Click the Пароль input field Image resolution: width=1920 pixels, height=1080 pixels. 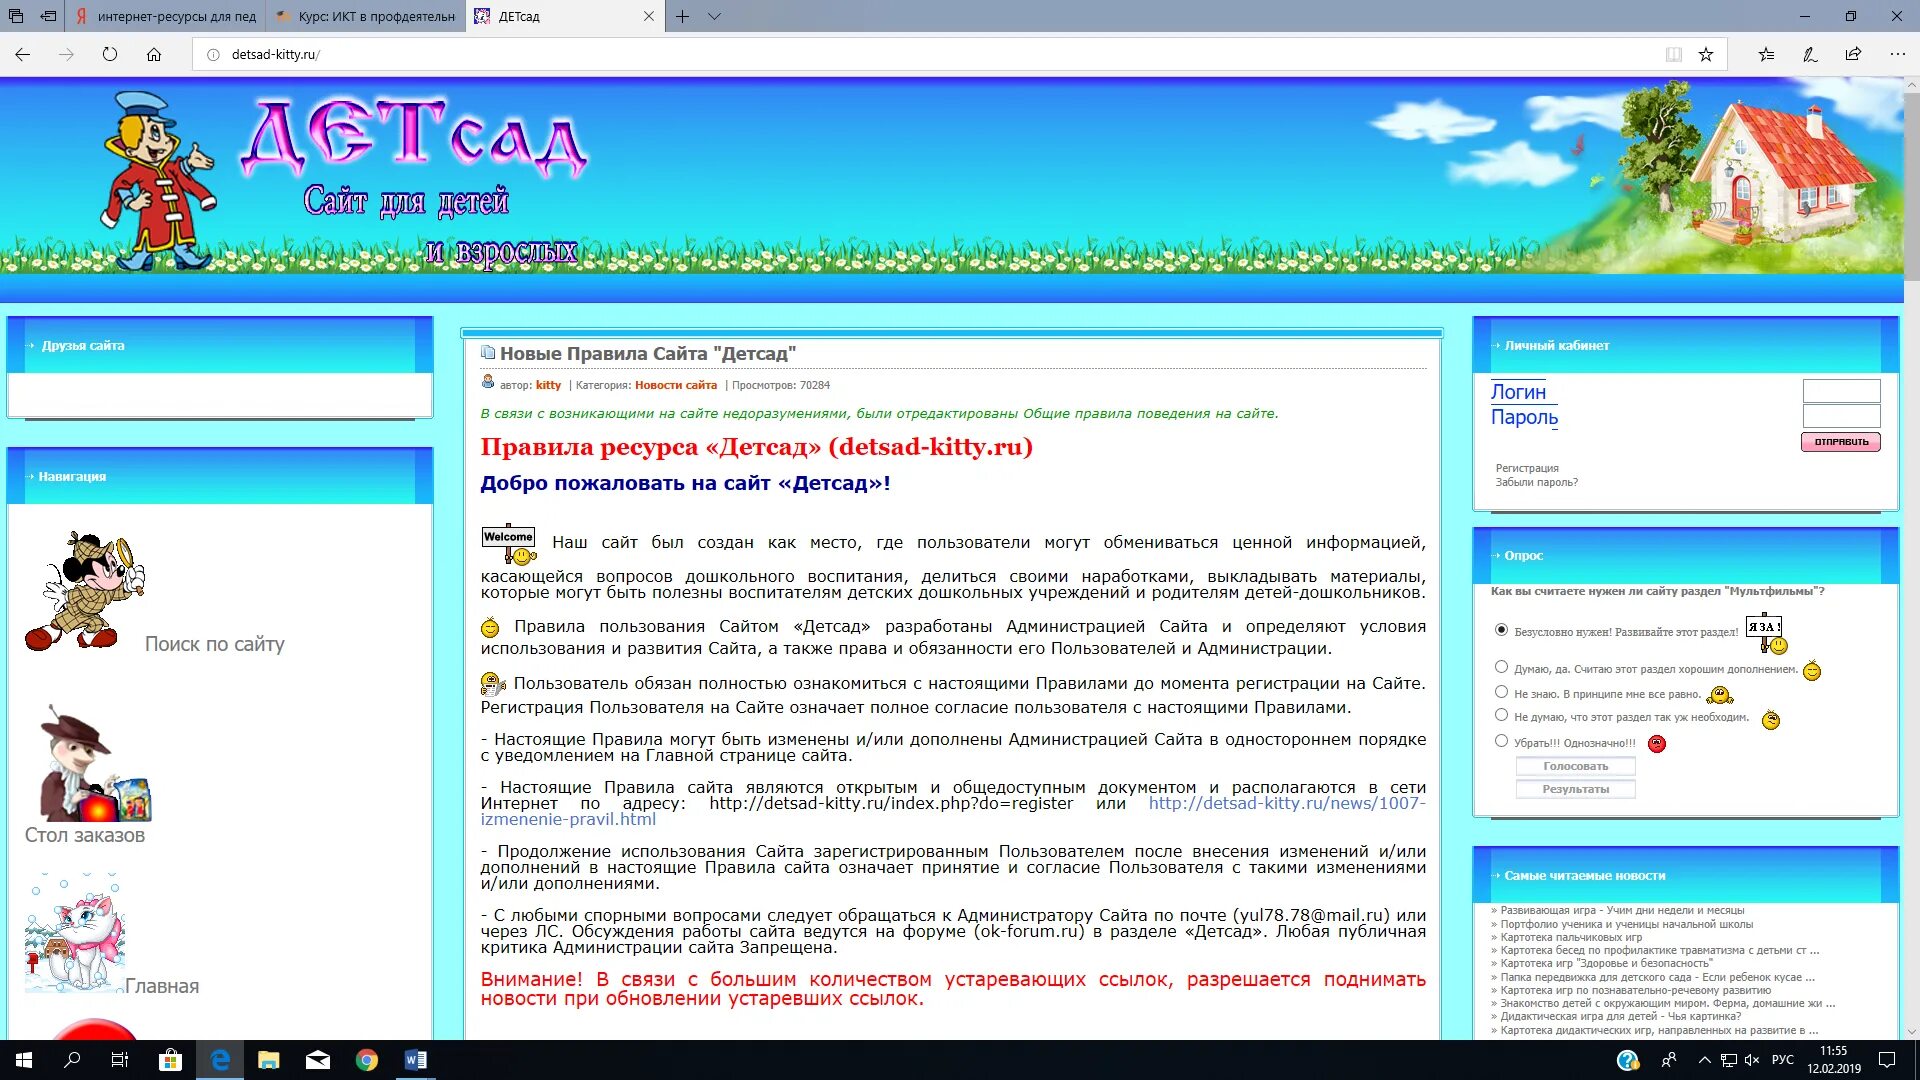coord(1841,416)
